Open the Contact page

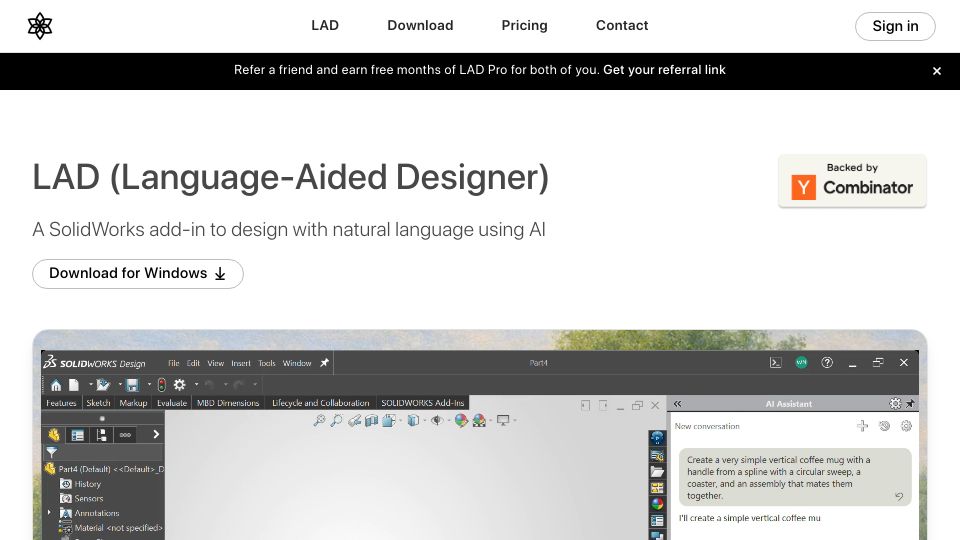click(x=621, y=26)
